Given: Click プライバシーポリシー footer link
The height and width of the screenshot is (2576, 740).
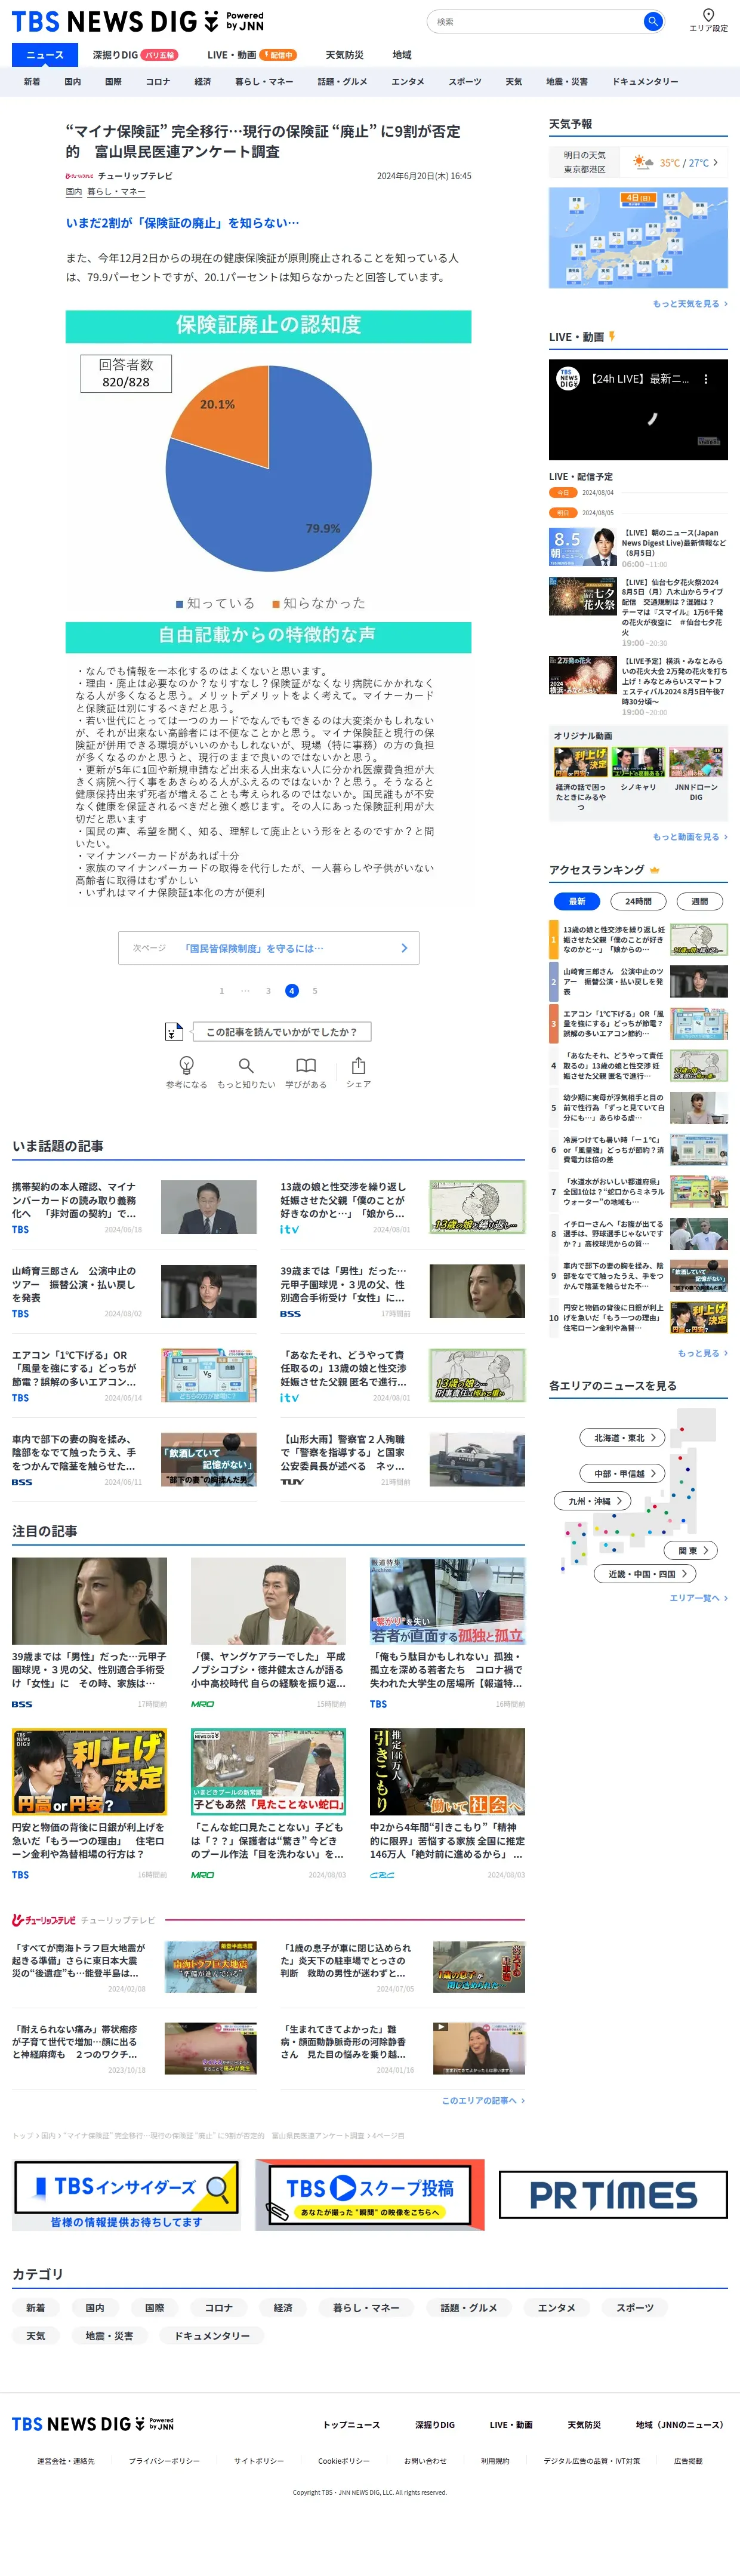Looking at the screenshot, I should click(164, 2460).
